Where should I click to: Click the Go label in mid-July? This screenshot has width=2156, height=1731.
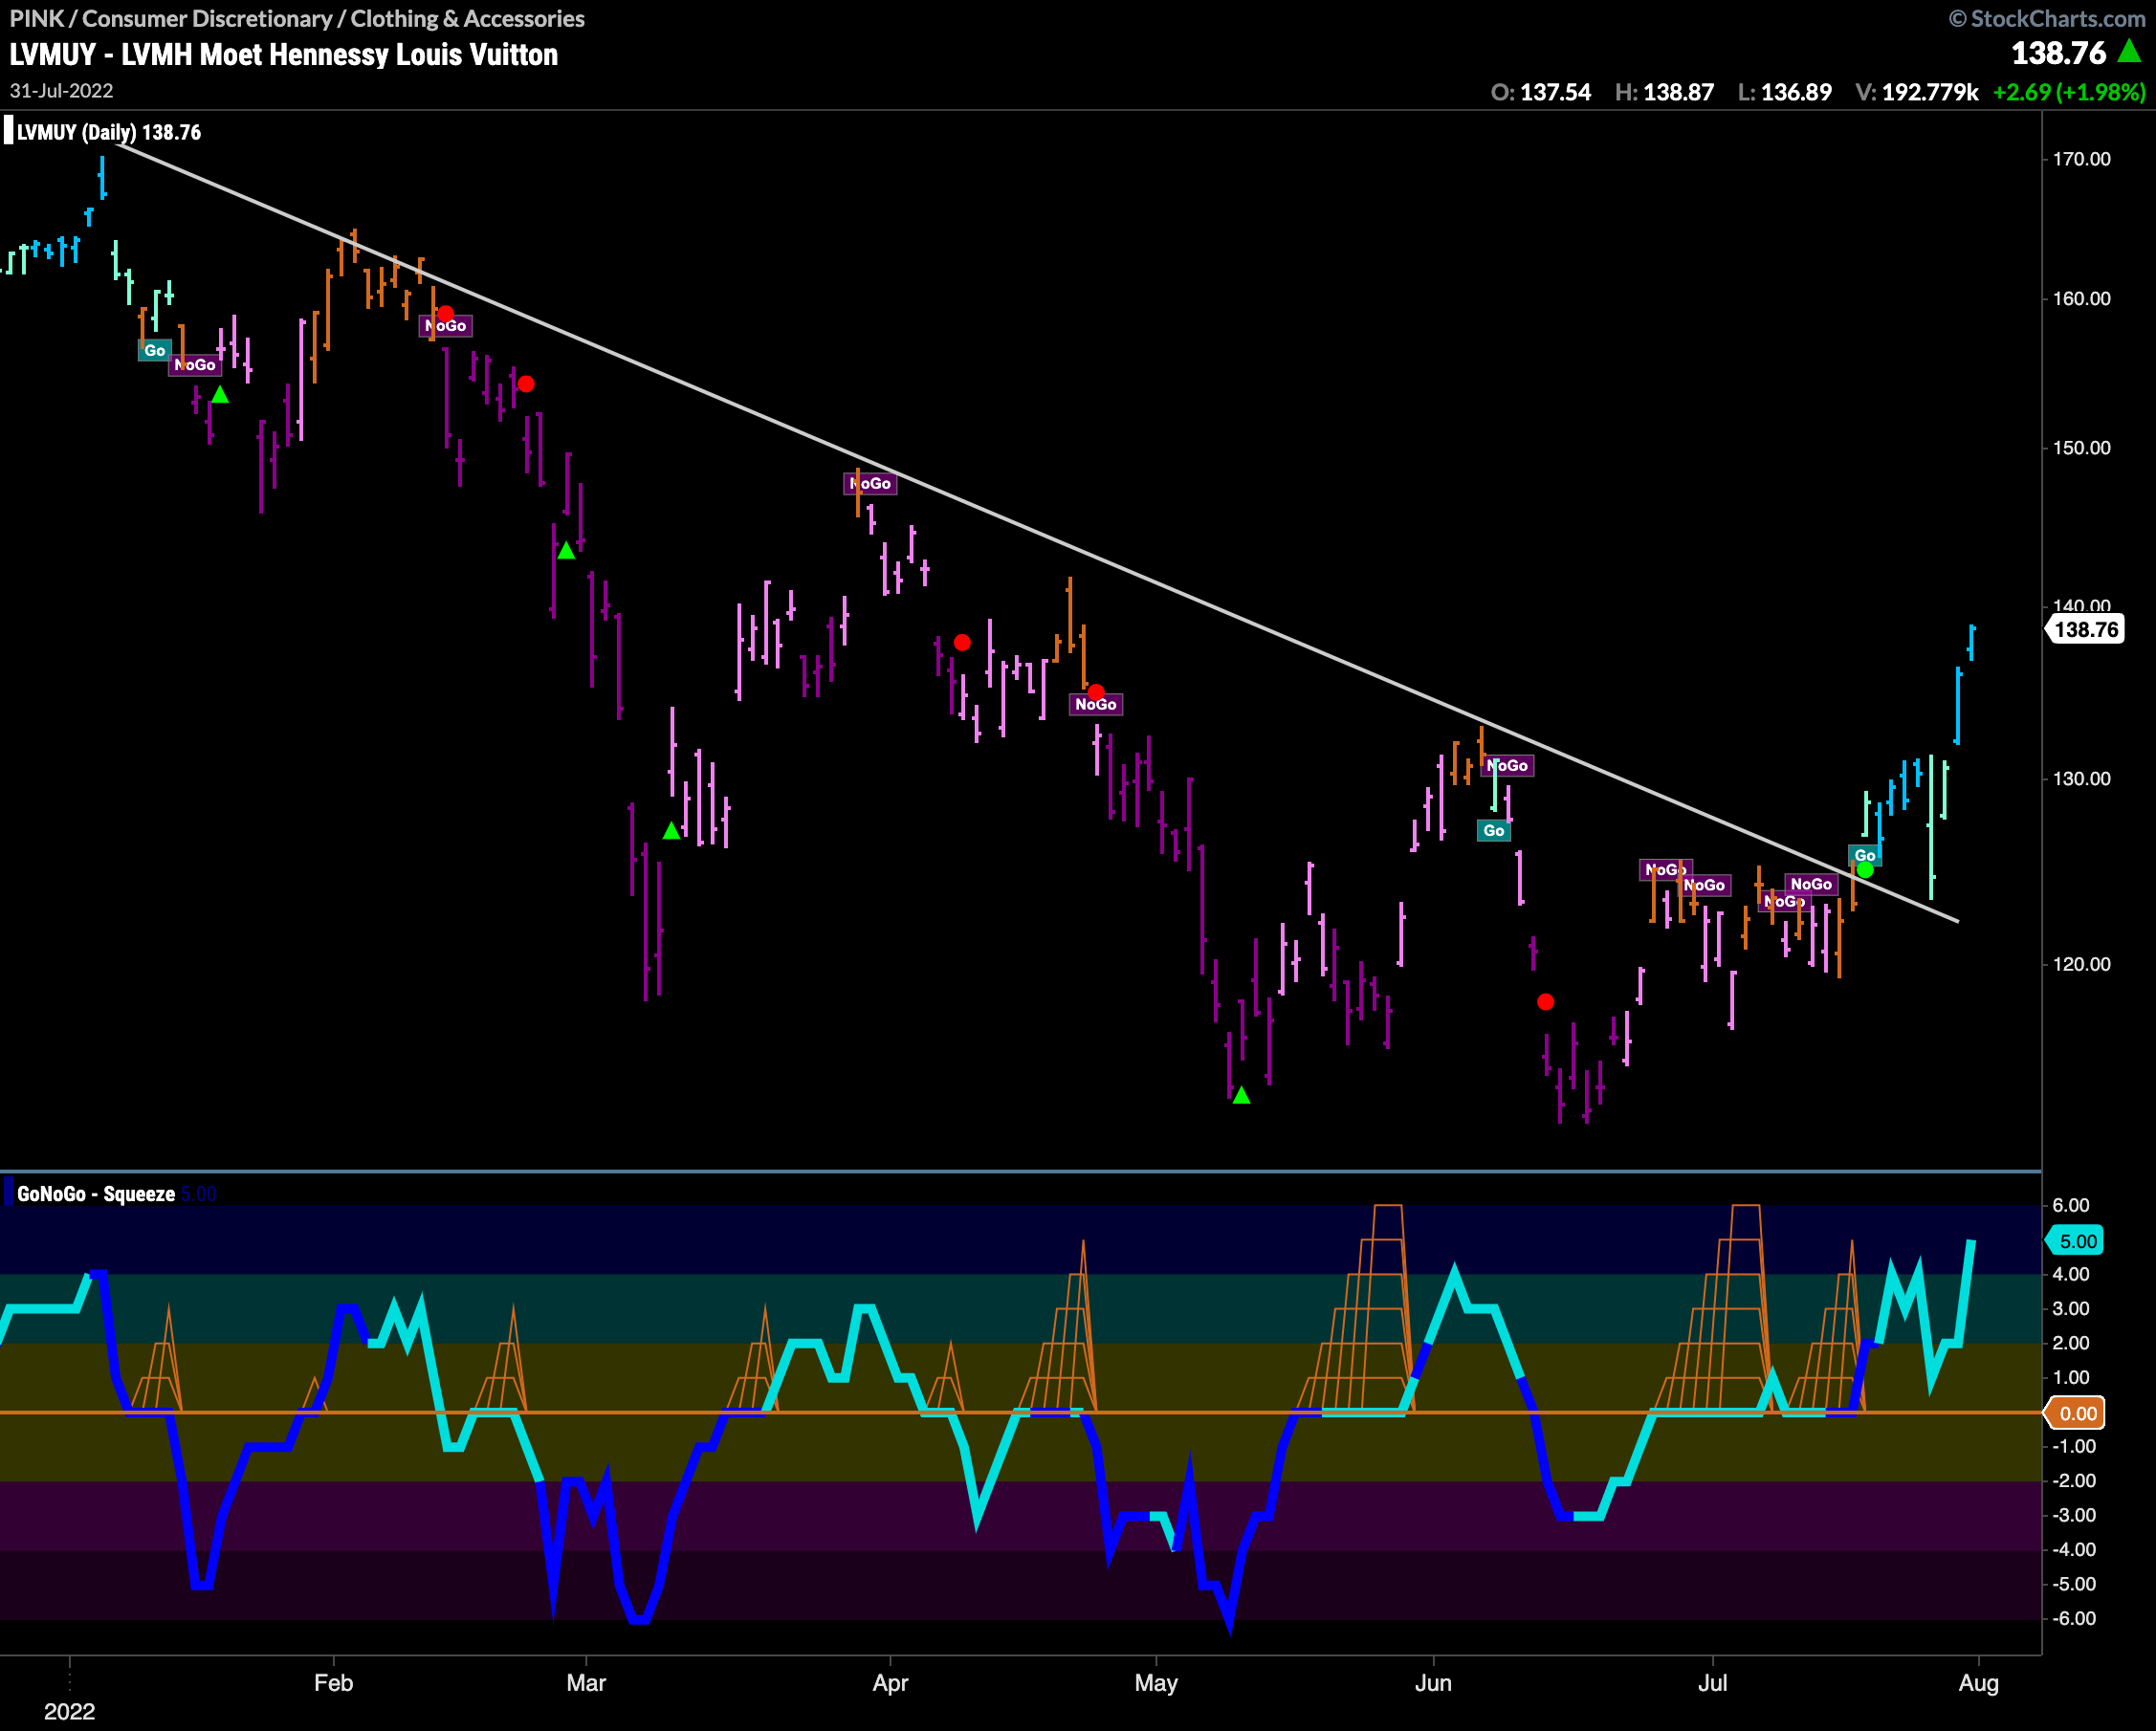click(x=1865, y=856)
